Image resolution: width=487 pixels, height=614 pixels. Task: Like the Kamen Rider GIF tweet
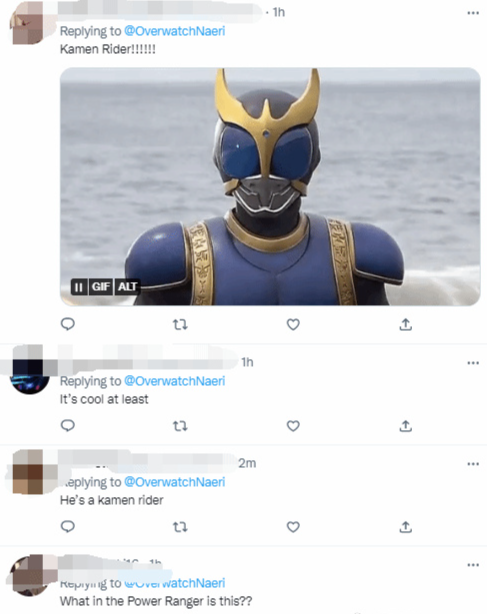(293, 324)
